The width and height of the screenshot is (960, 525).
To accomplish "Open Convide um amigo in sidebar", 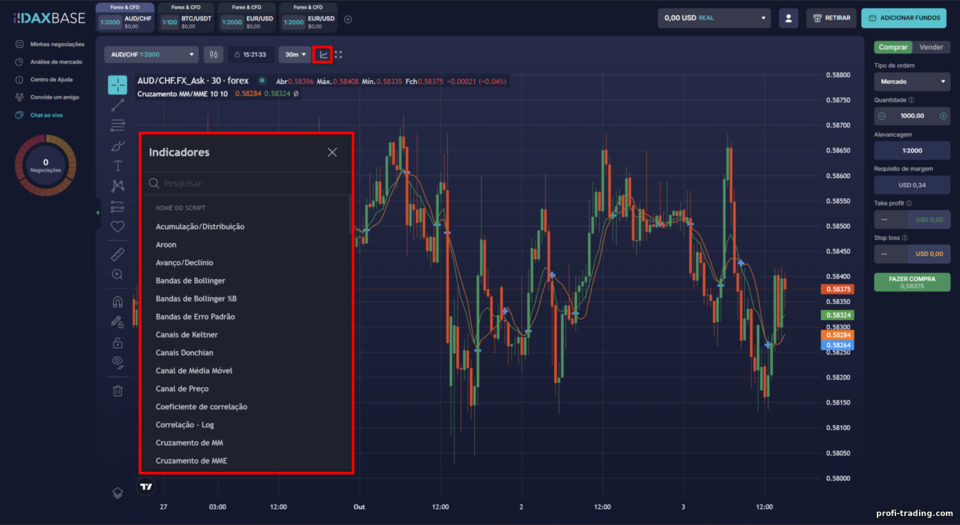I will click(47, 97).
